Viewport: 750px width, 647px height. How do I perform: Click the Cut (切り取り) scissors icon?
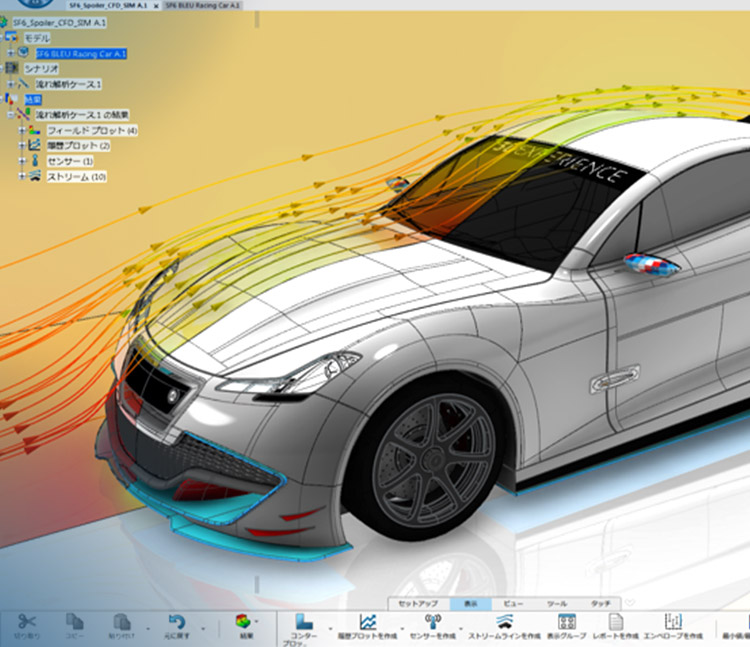27,621
